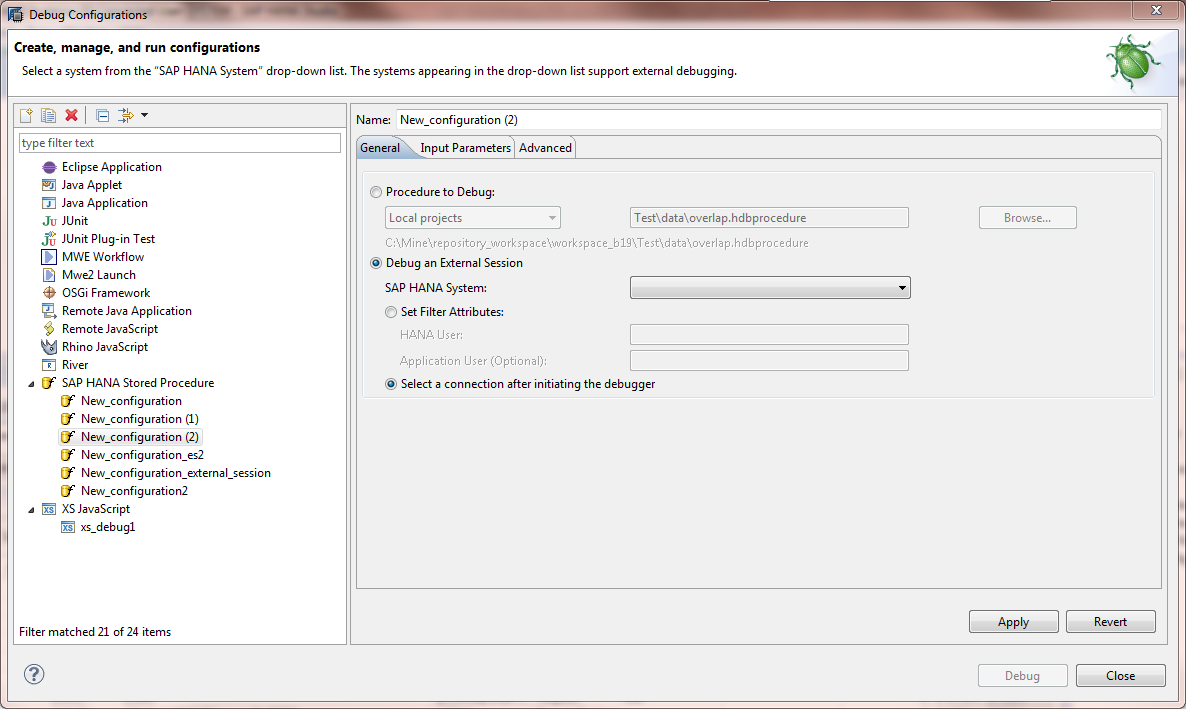Image resolution: width=1186 pixels, height=709 pixels.
Task: Collapse the XS JavaScript tree node
Action: tap(30, 509)
